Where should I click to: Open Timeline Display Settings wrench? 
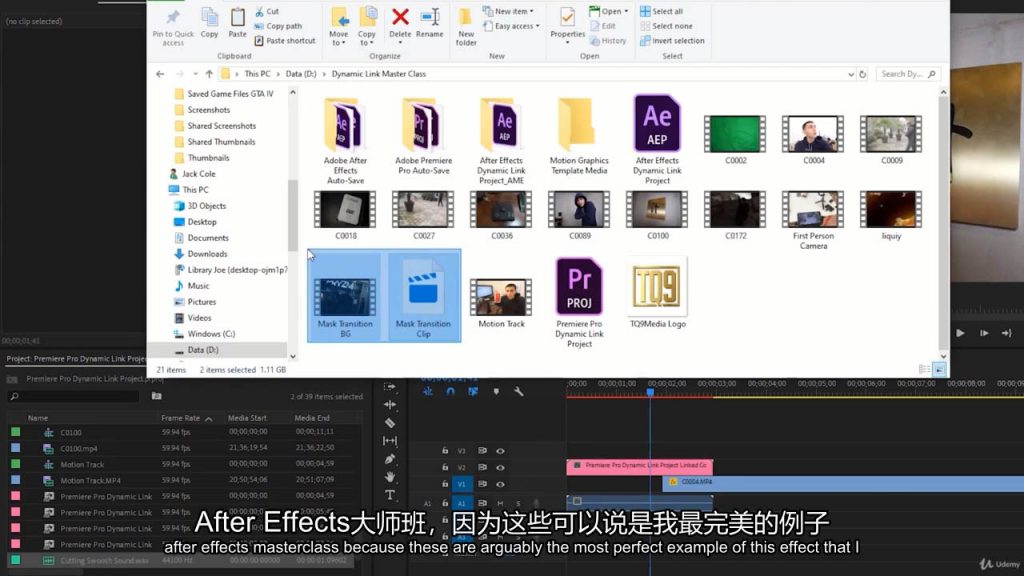tap(519, 392)
